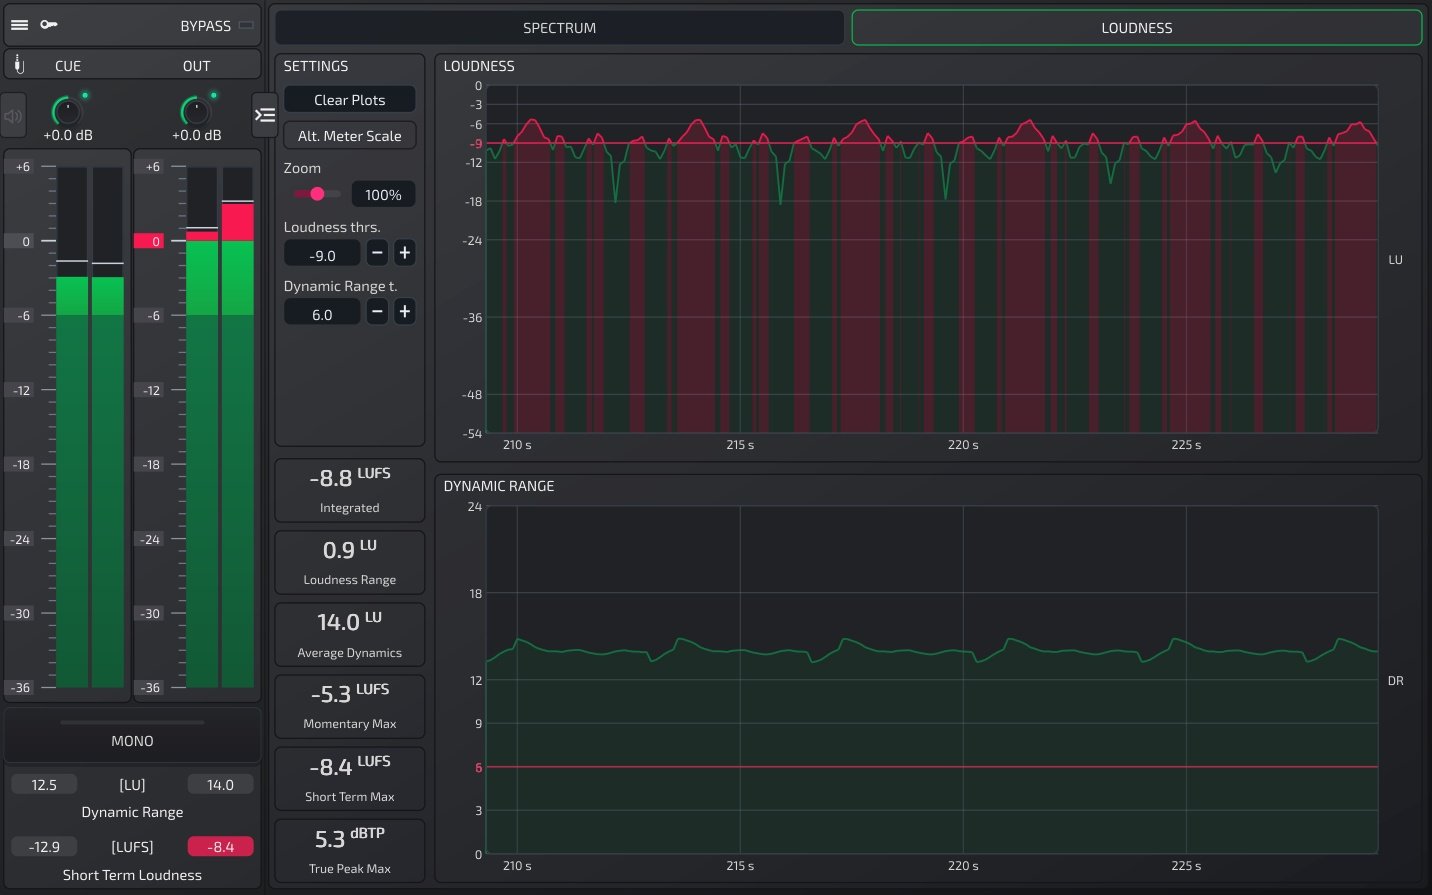Click the Alt. Meter Scale button
The image size is (1432, 895).
[x=350, y=136]
